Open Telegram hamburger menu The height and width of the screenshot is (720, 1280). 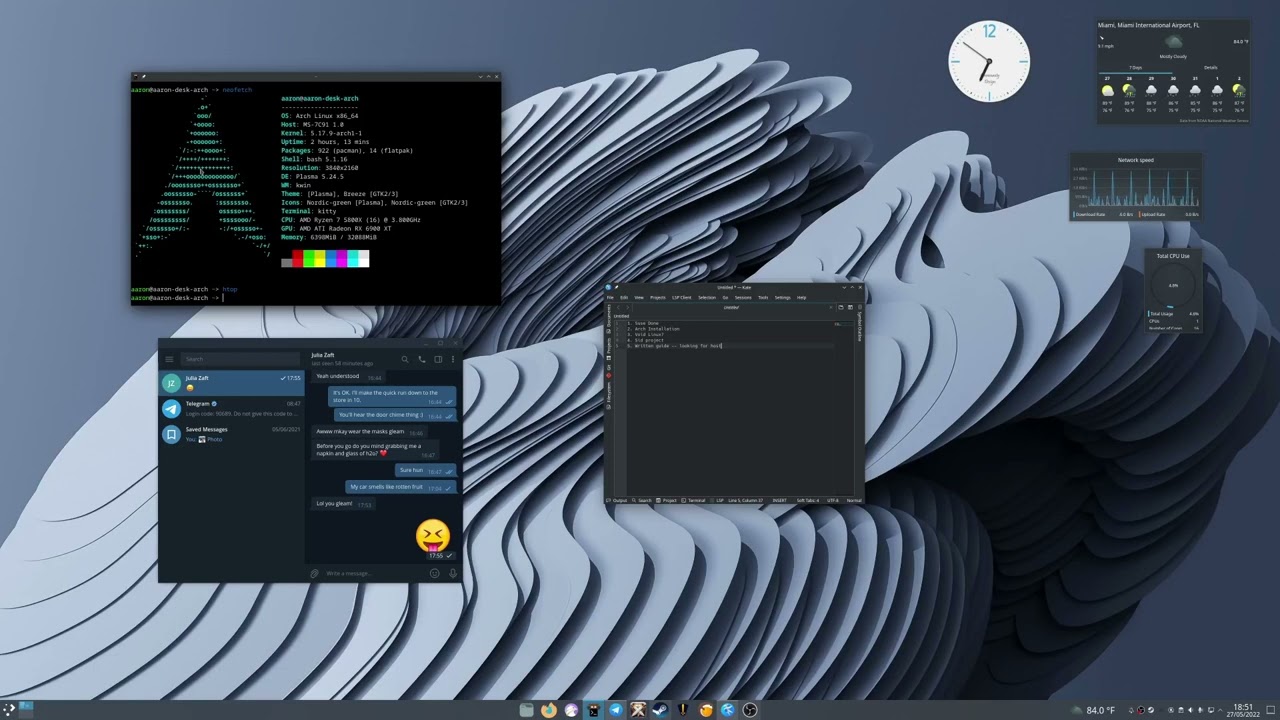coord(169,359)
